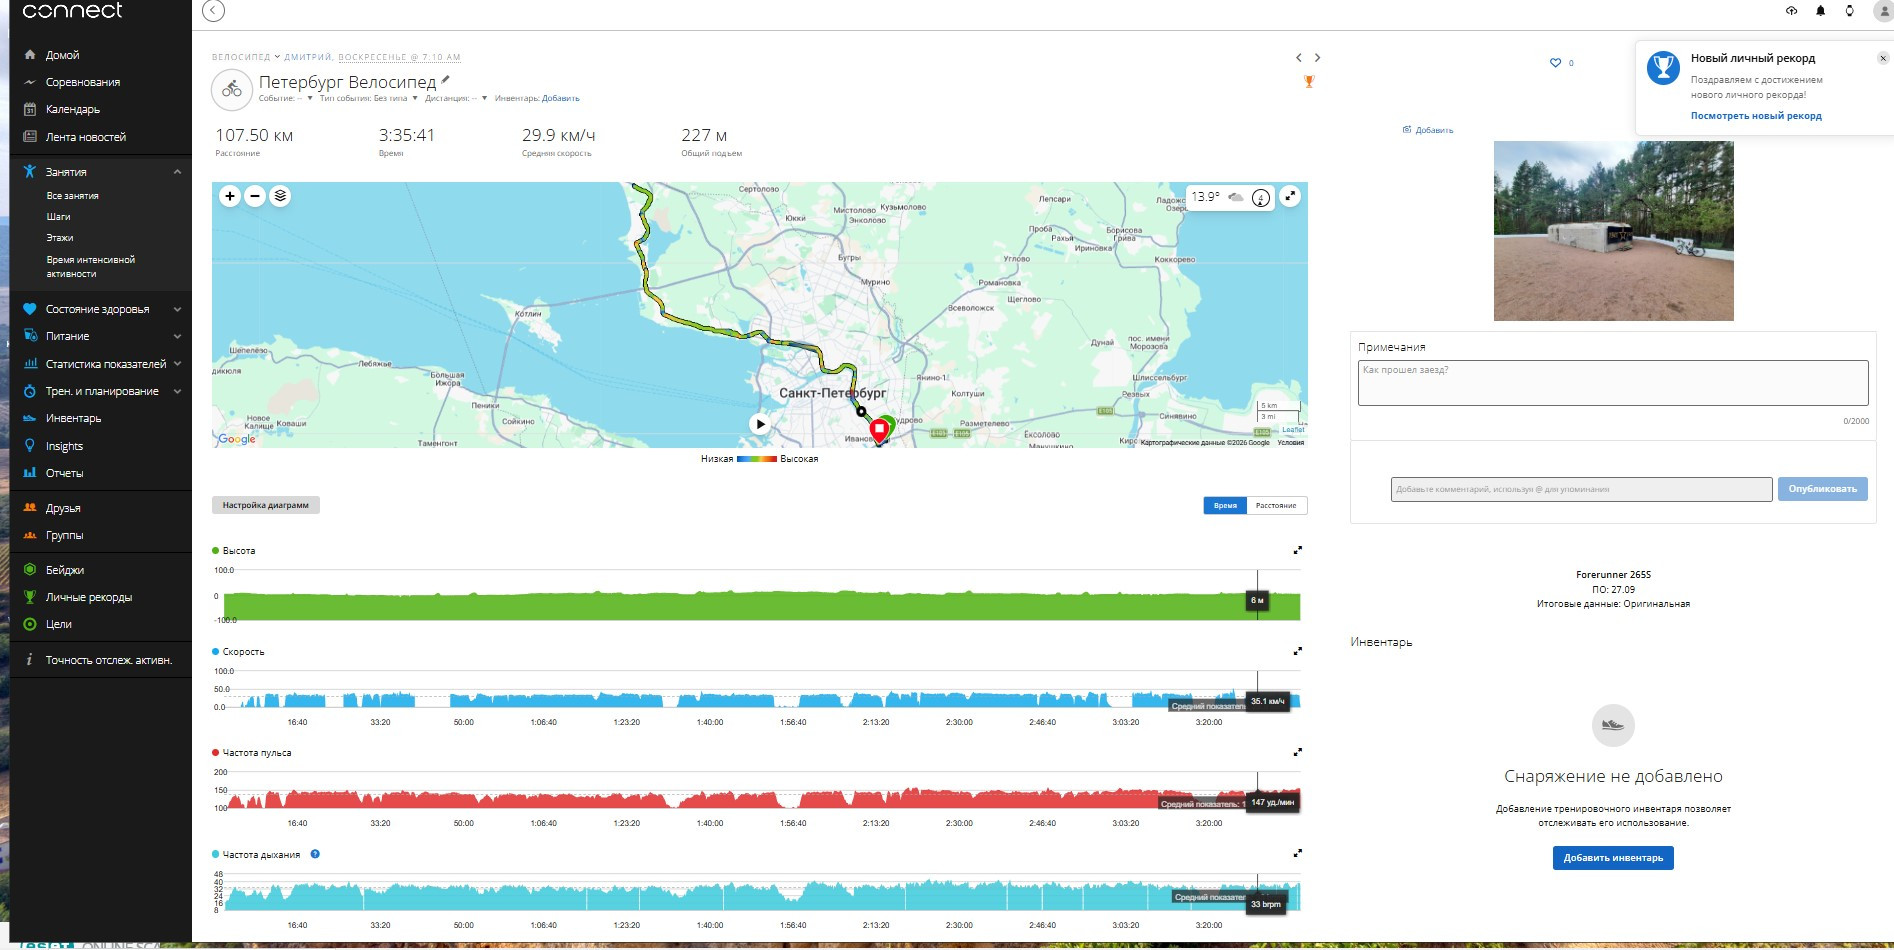The image size is (1894, 950).
Task: Expand the Питание menu
Action: pos(177,336)
